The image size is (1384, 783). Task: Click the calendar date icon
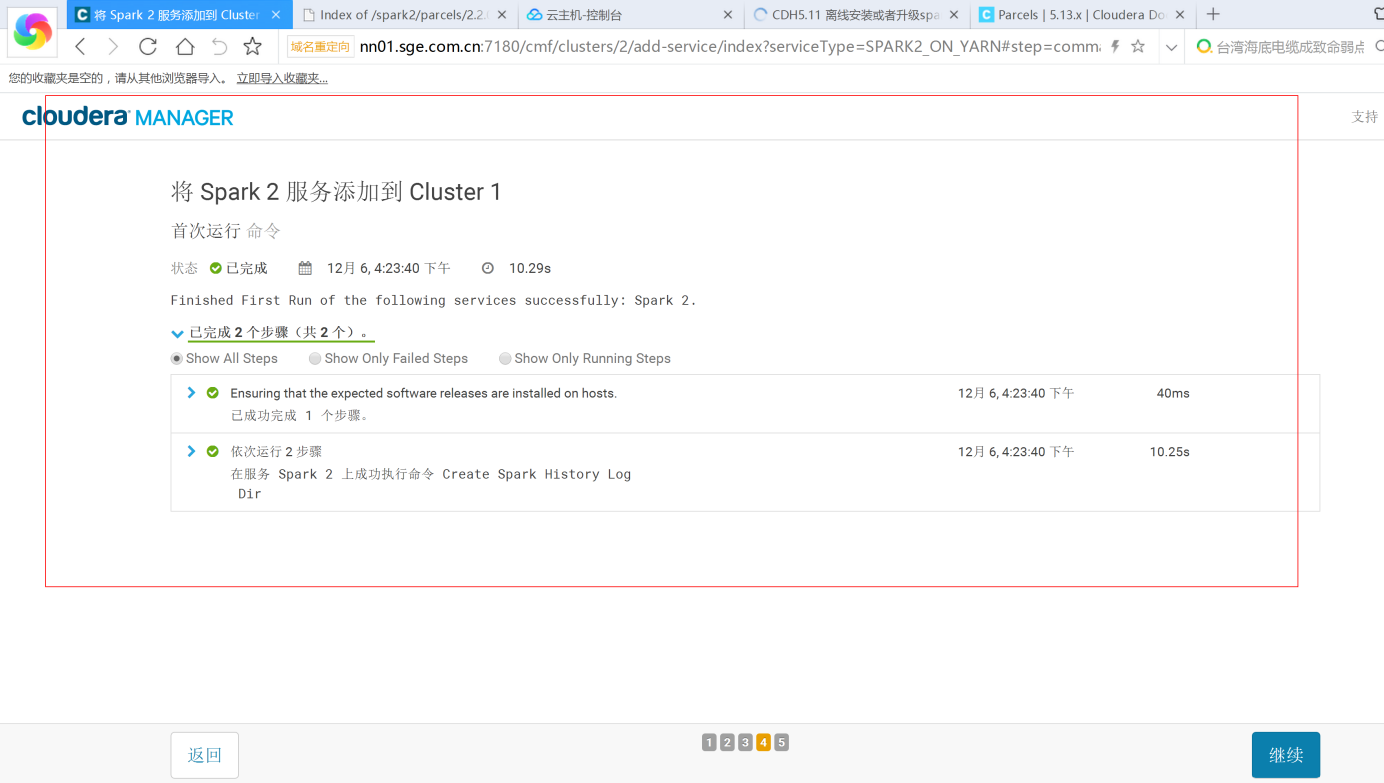pyautogui.click(x=306, y=268)
